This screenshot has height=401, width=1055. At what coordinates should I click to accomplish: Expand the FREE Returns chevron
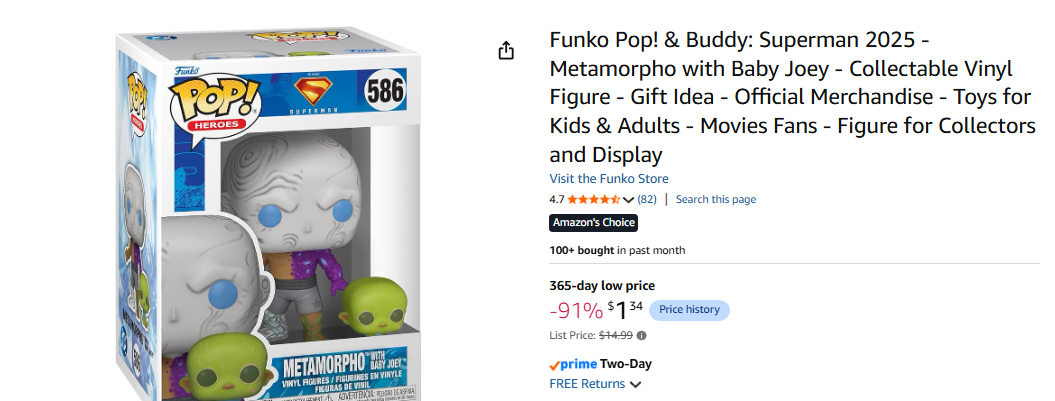(x=635, y=385)
